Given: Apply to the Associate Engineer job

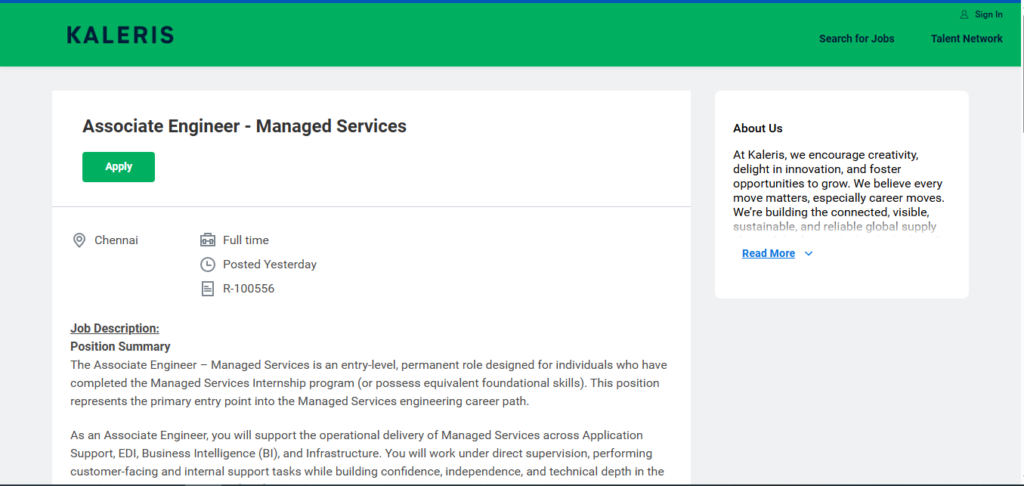Looking at the screenshot, I should click(x=118, y=167).
